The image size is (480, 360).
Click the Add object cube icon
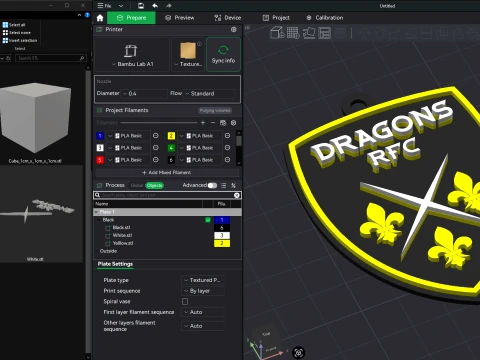277,33
